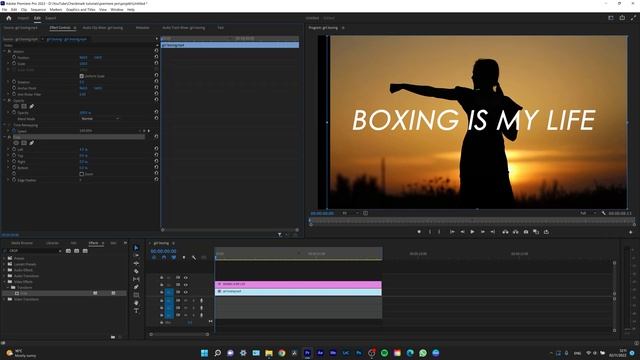Select free draw bezier pen under Opacity
Viewport: 640px width, 360px height.
tap(31, 106)
